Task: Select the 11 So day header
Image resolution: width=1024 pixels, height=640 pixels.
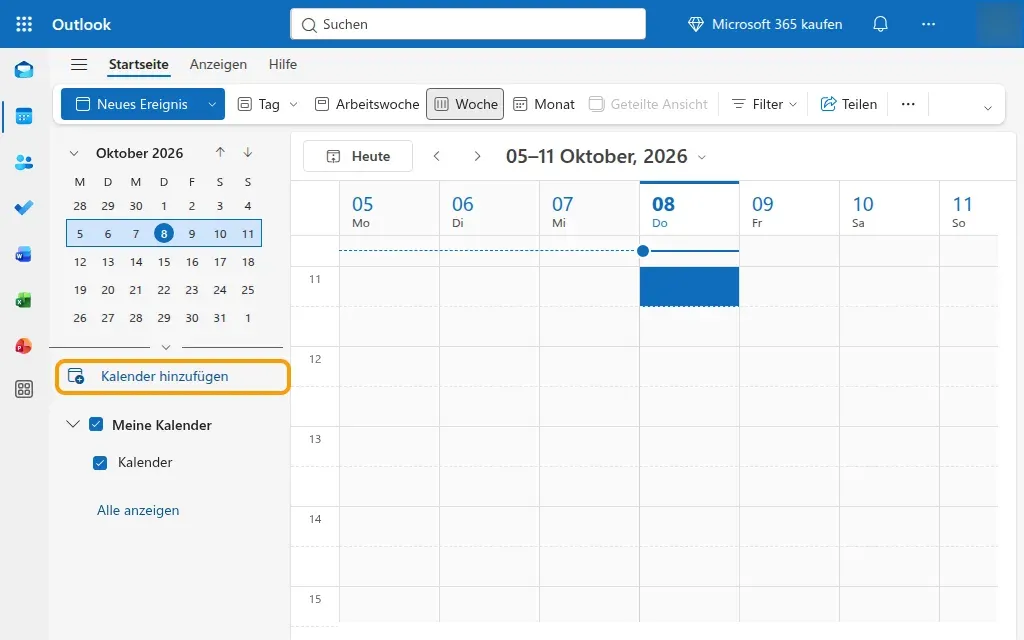Action: [x=968, y=210]
